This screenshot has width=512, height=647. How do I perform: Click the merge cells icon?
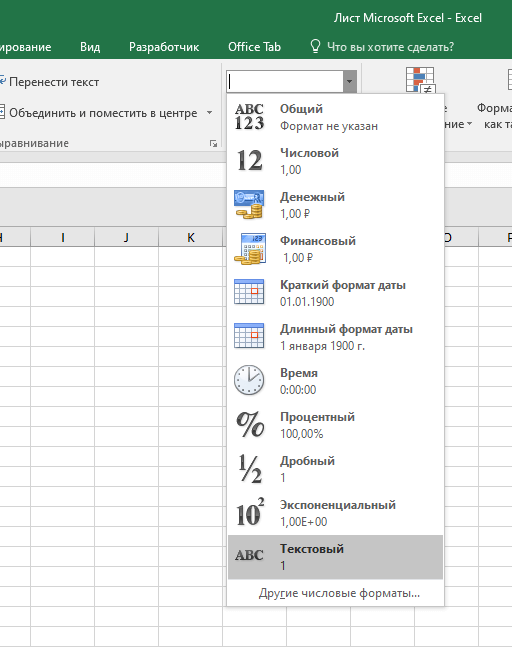pos(2,113)
